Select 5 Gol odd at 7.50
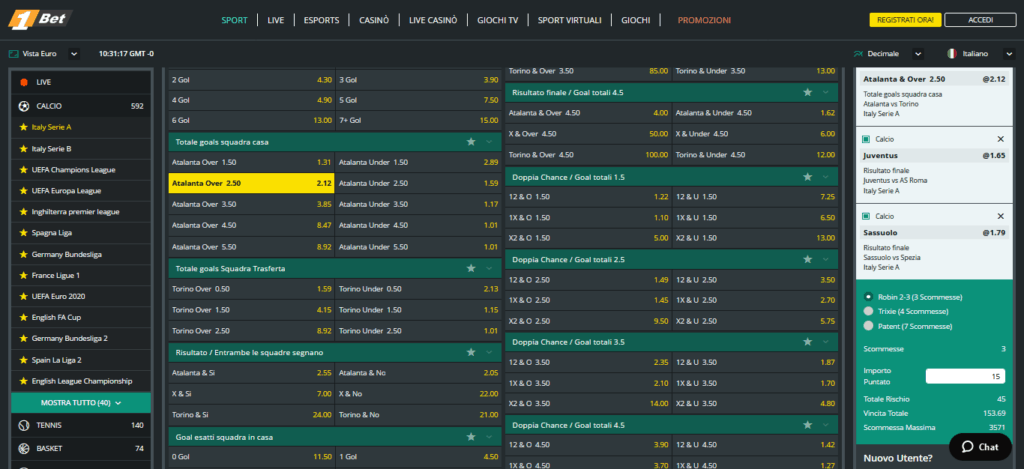The width and height of the screenshot is (1024, 469). [x=419, y=100]
